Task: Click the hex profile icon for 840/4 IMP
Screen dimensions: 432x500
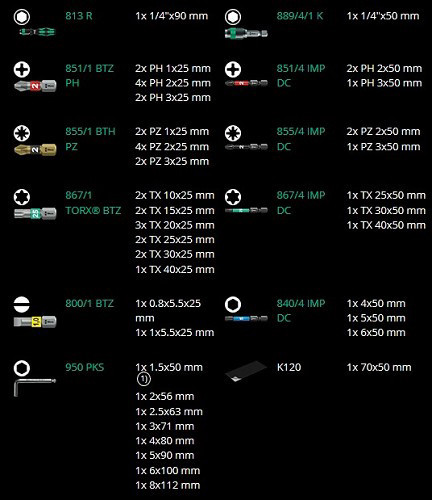Action: point(233,304)
